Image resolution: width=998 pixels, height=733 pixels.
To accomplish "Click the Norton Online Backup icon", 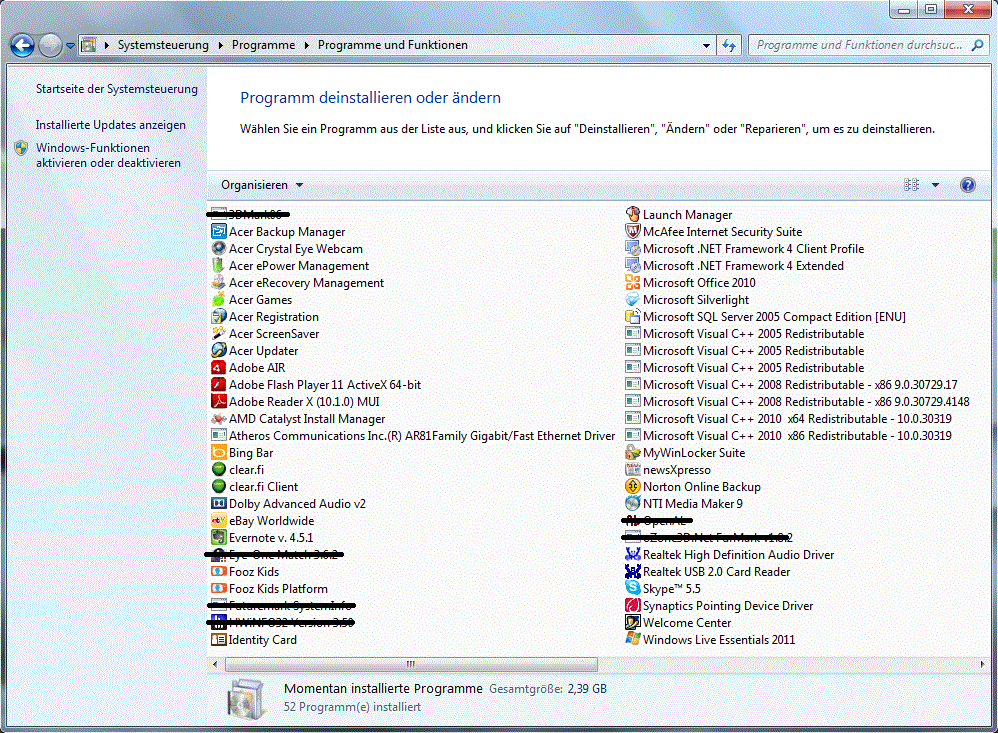I will [x=633, y=487].
